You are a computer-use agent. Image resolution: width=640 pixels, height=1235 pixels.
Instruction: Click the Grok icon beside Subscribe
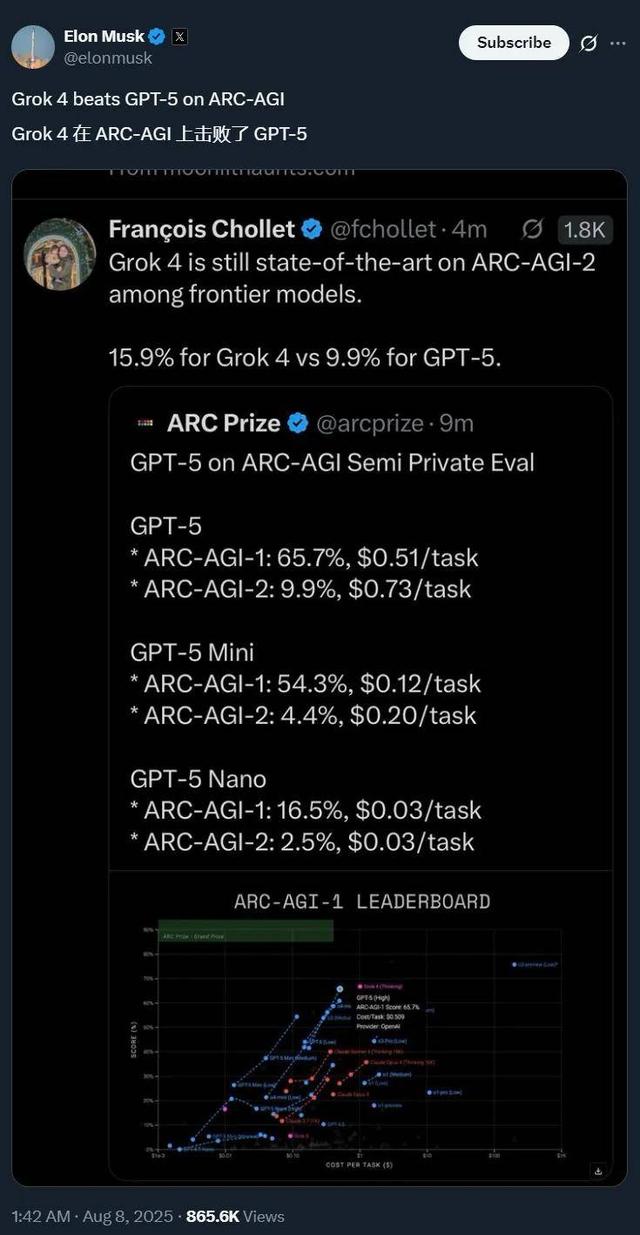click(x=589, y=43)
